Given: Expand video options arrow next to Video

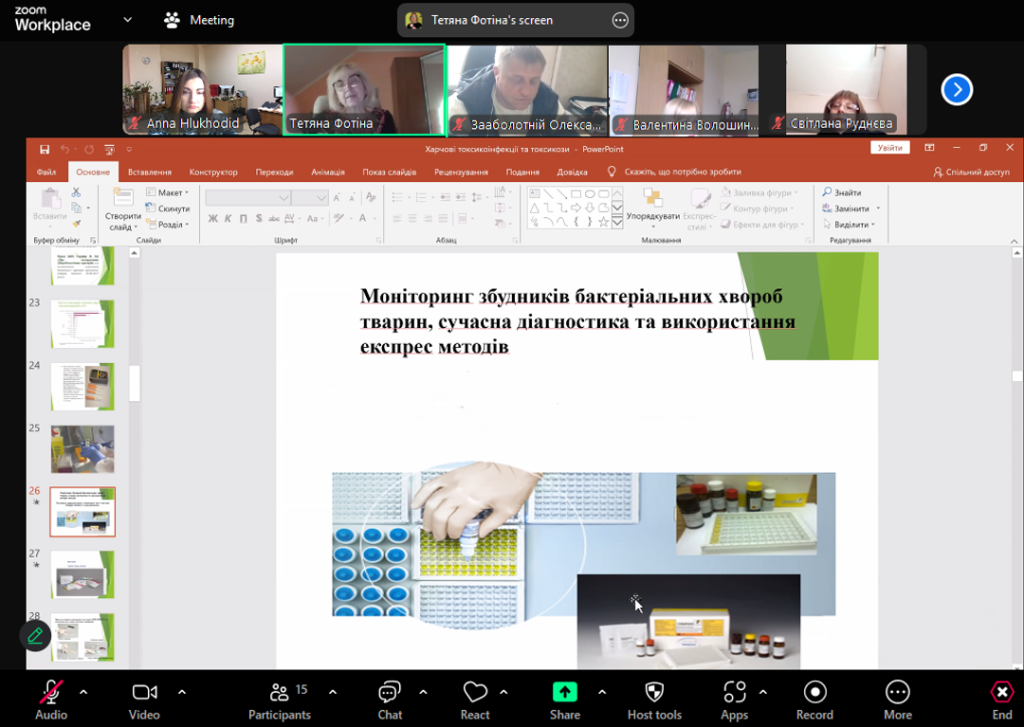Looking at the screenshot, I should [182, 691].
